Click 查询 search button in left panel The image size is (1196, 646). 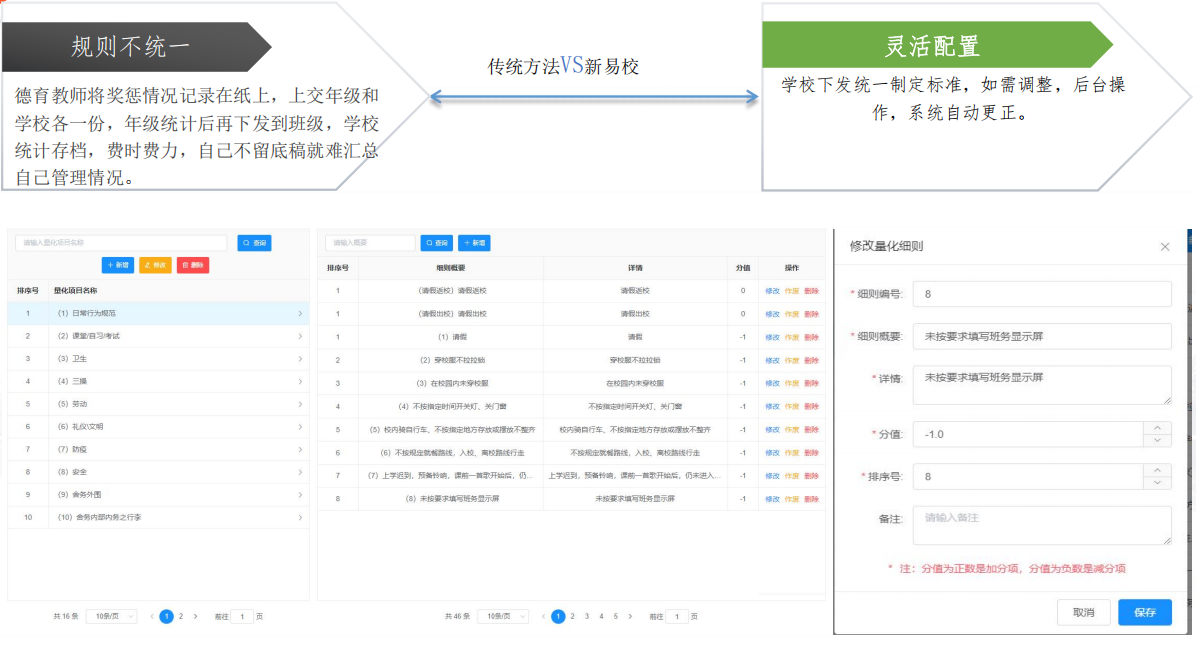254,243
